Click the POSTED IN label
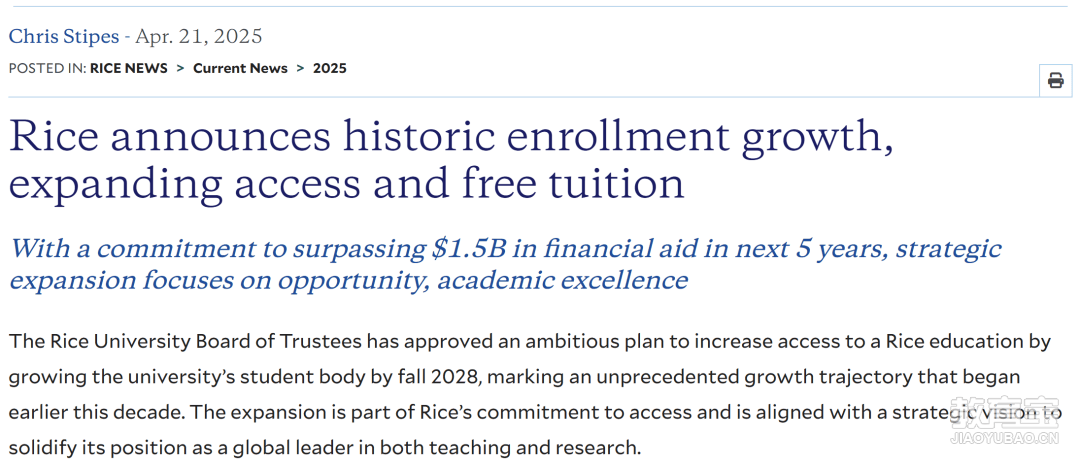The width and height of the screenshot is (1080, 467). 48,68
